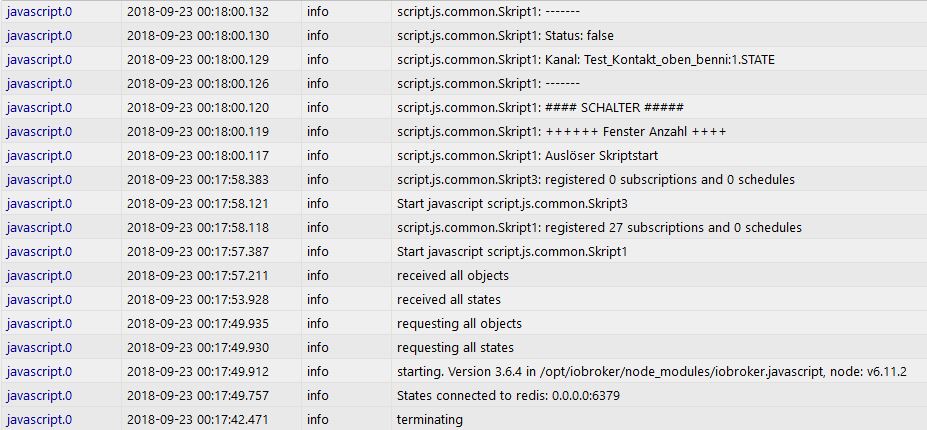This screenshot has height=430, width=927.
Task: Click the 'starting. Version 3.6.4' log message
Action: click(x=652, y=371)
